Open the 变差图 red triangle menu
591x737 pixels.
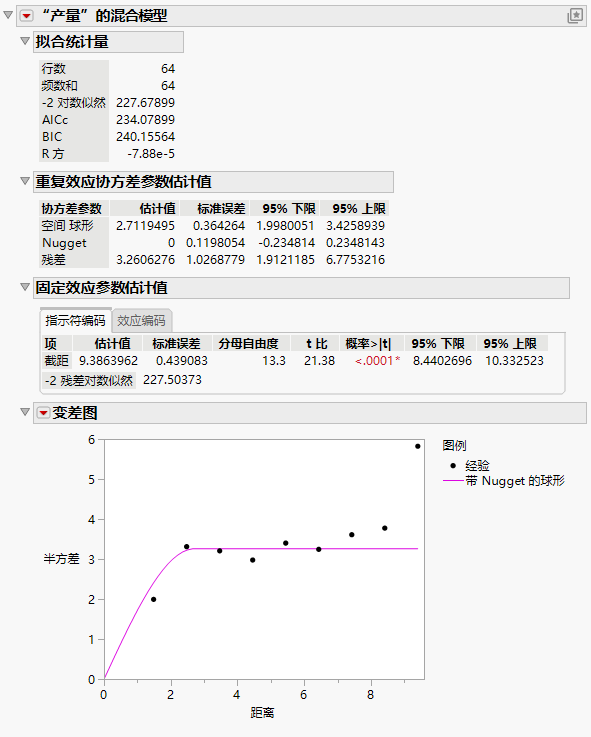click(x=43, y=413)
